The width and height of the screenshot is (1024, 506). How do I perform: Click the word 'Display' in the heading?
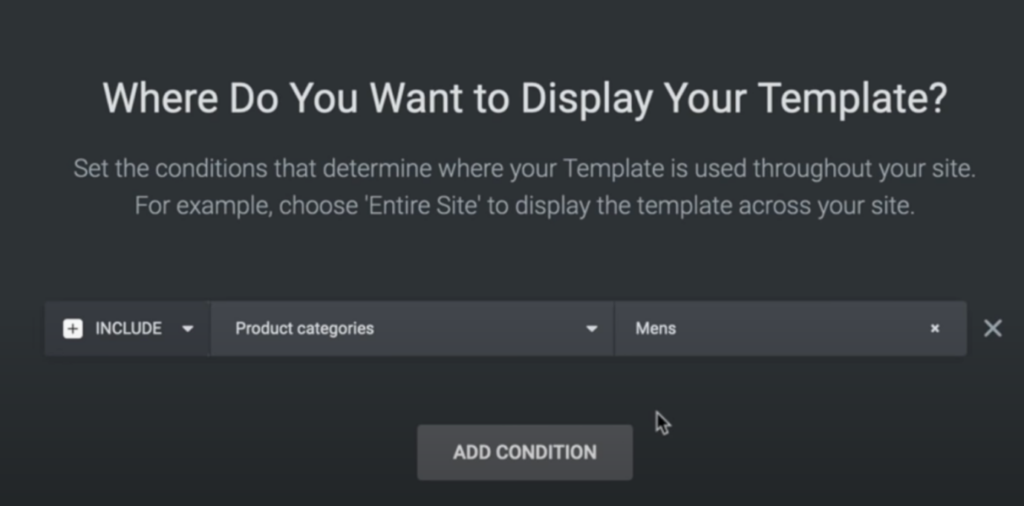586,99
